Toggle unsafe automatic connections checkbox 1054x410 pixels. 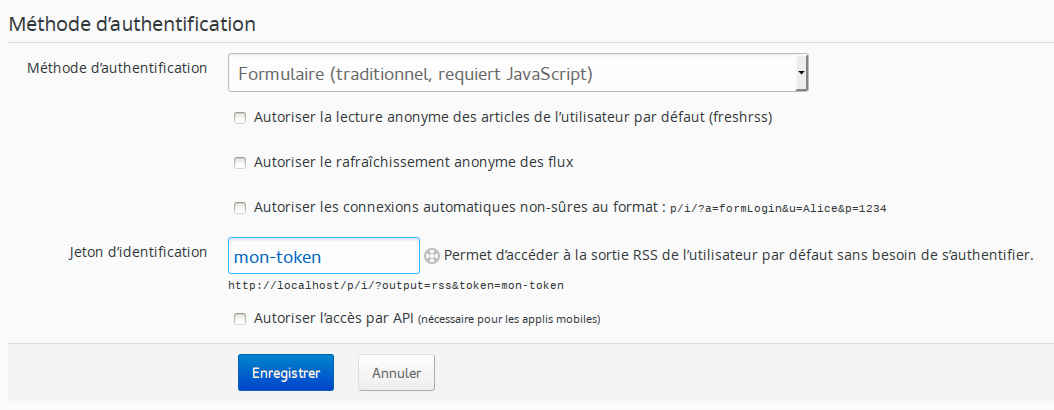point(239,208)
